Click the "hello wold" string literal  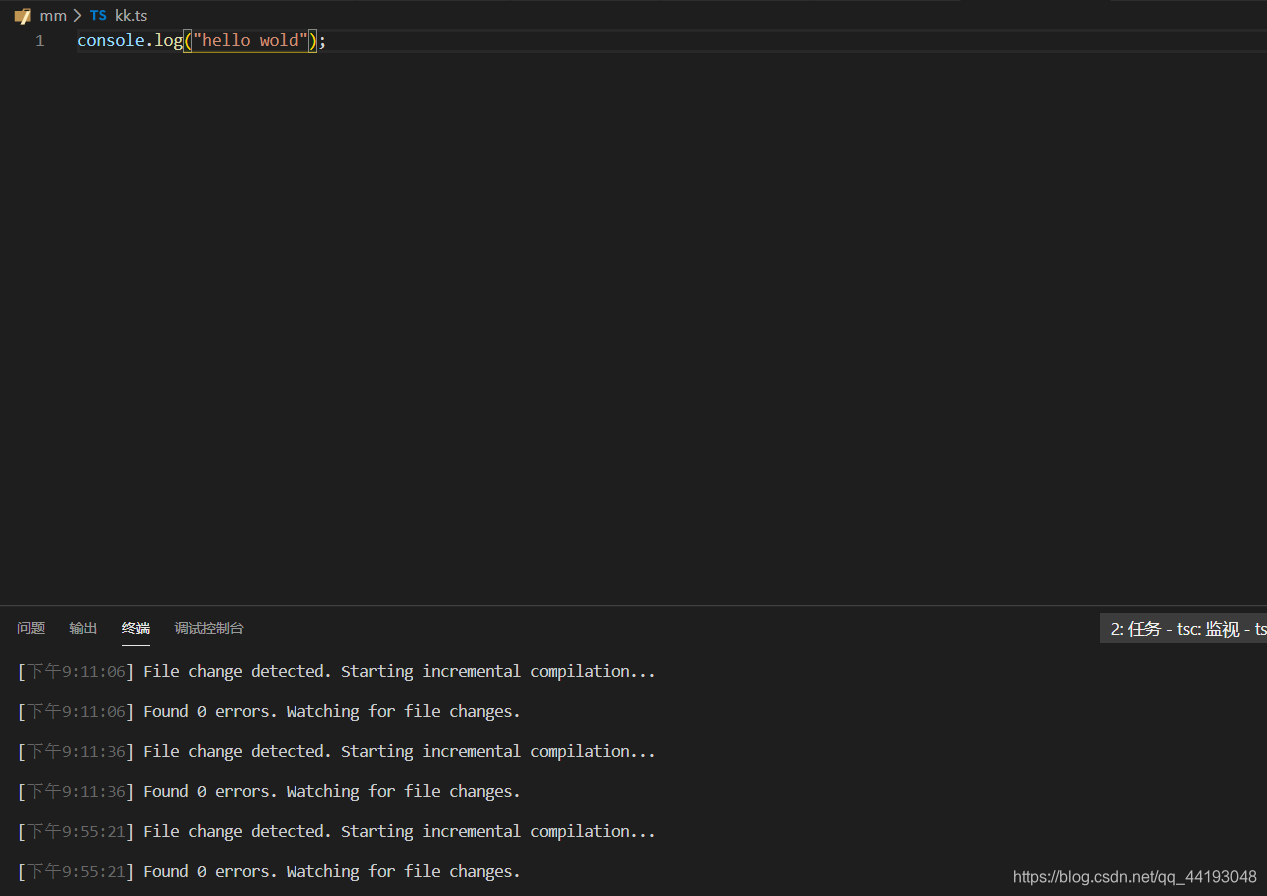coord(250,41)
